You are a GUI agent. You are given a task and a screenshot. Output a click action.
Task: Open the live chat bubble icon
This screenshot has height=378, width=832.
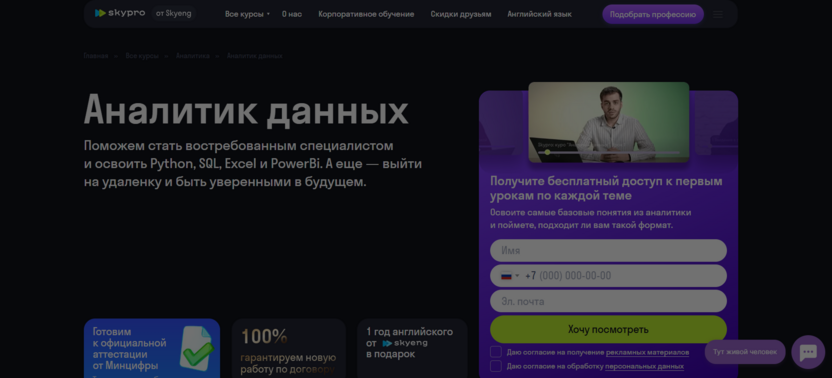coord(808,352)
